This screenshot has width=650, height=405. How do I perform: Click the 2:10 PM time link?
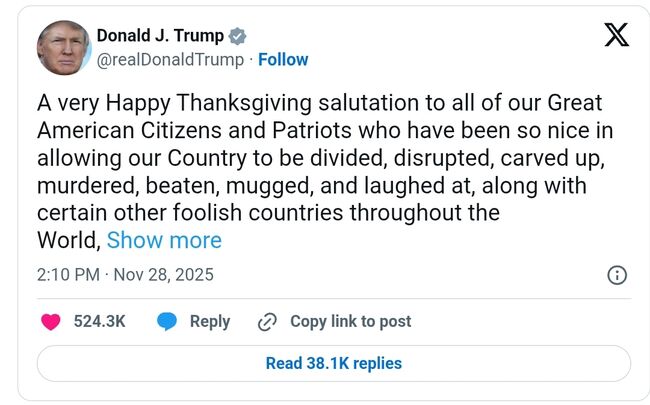coord(68,275)
